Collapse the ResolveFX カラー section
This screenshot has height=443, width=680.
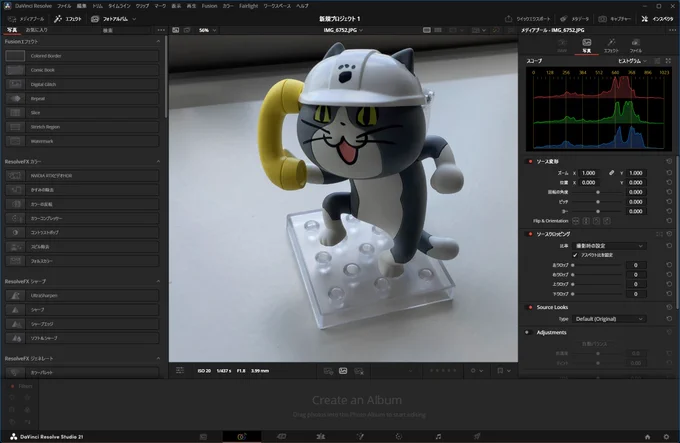point(158,161)
